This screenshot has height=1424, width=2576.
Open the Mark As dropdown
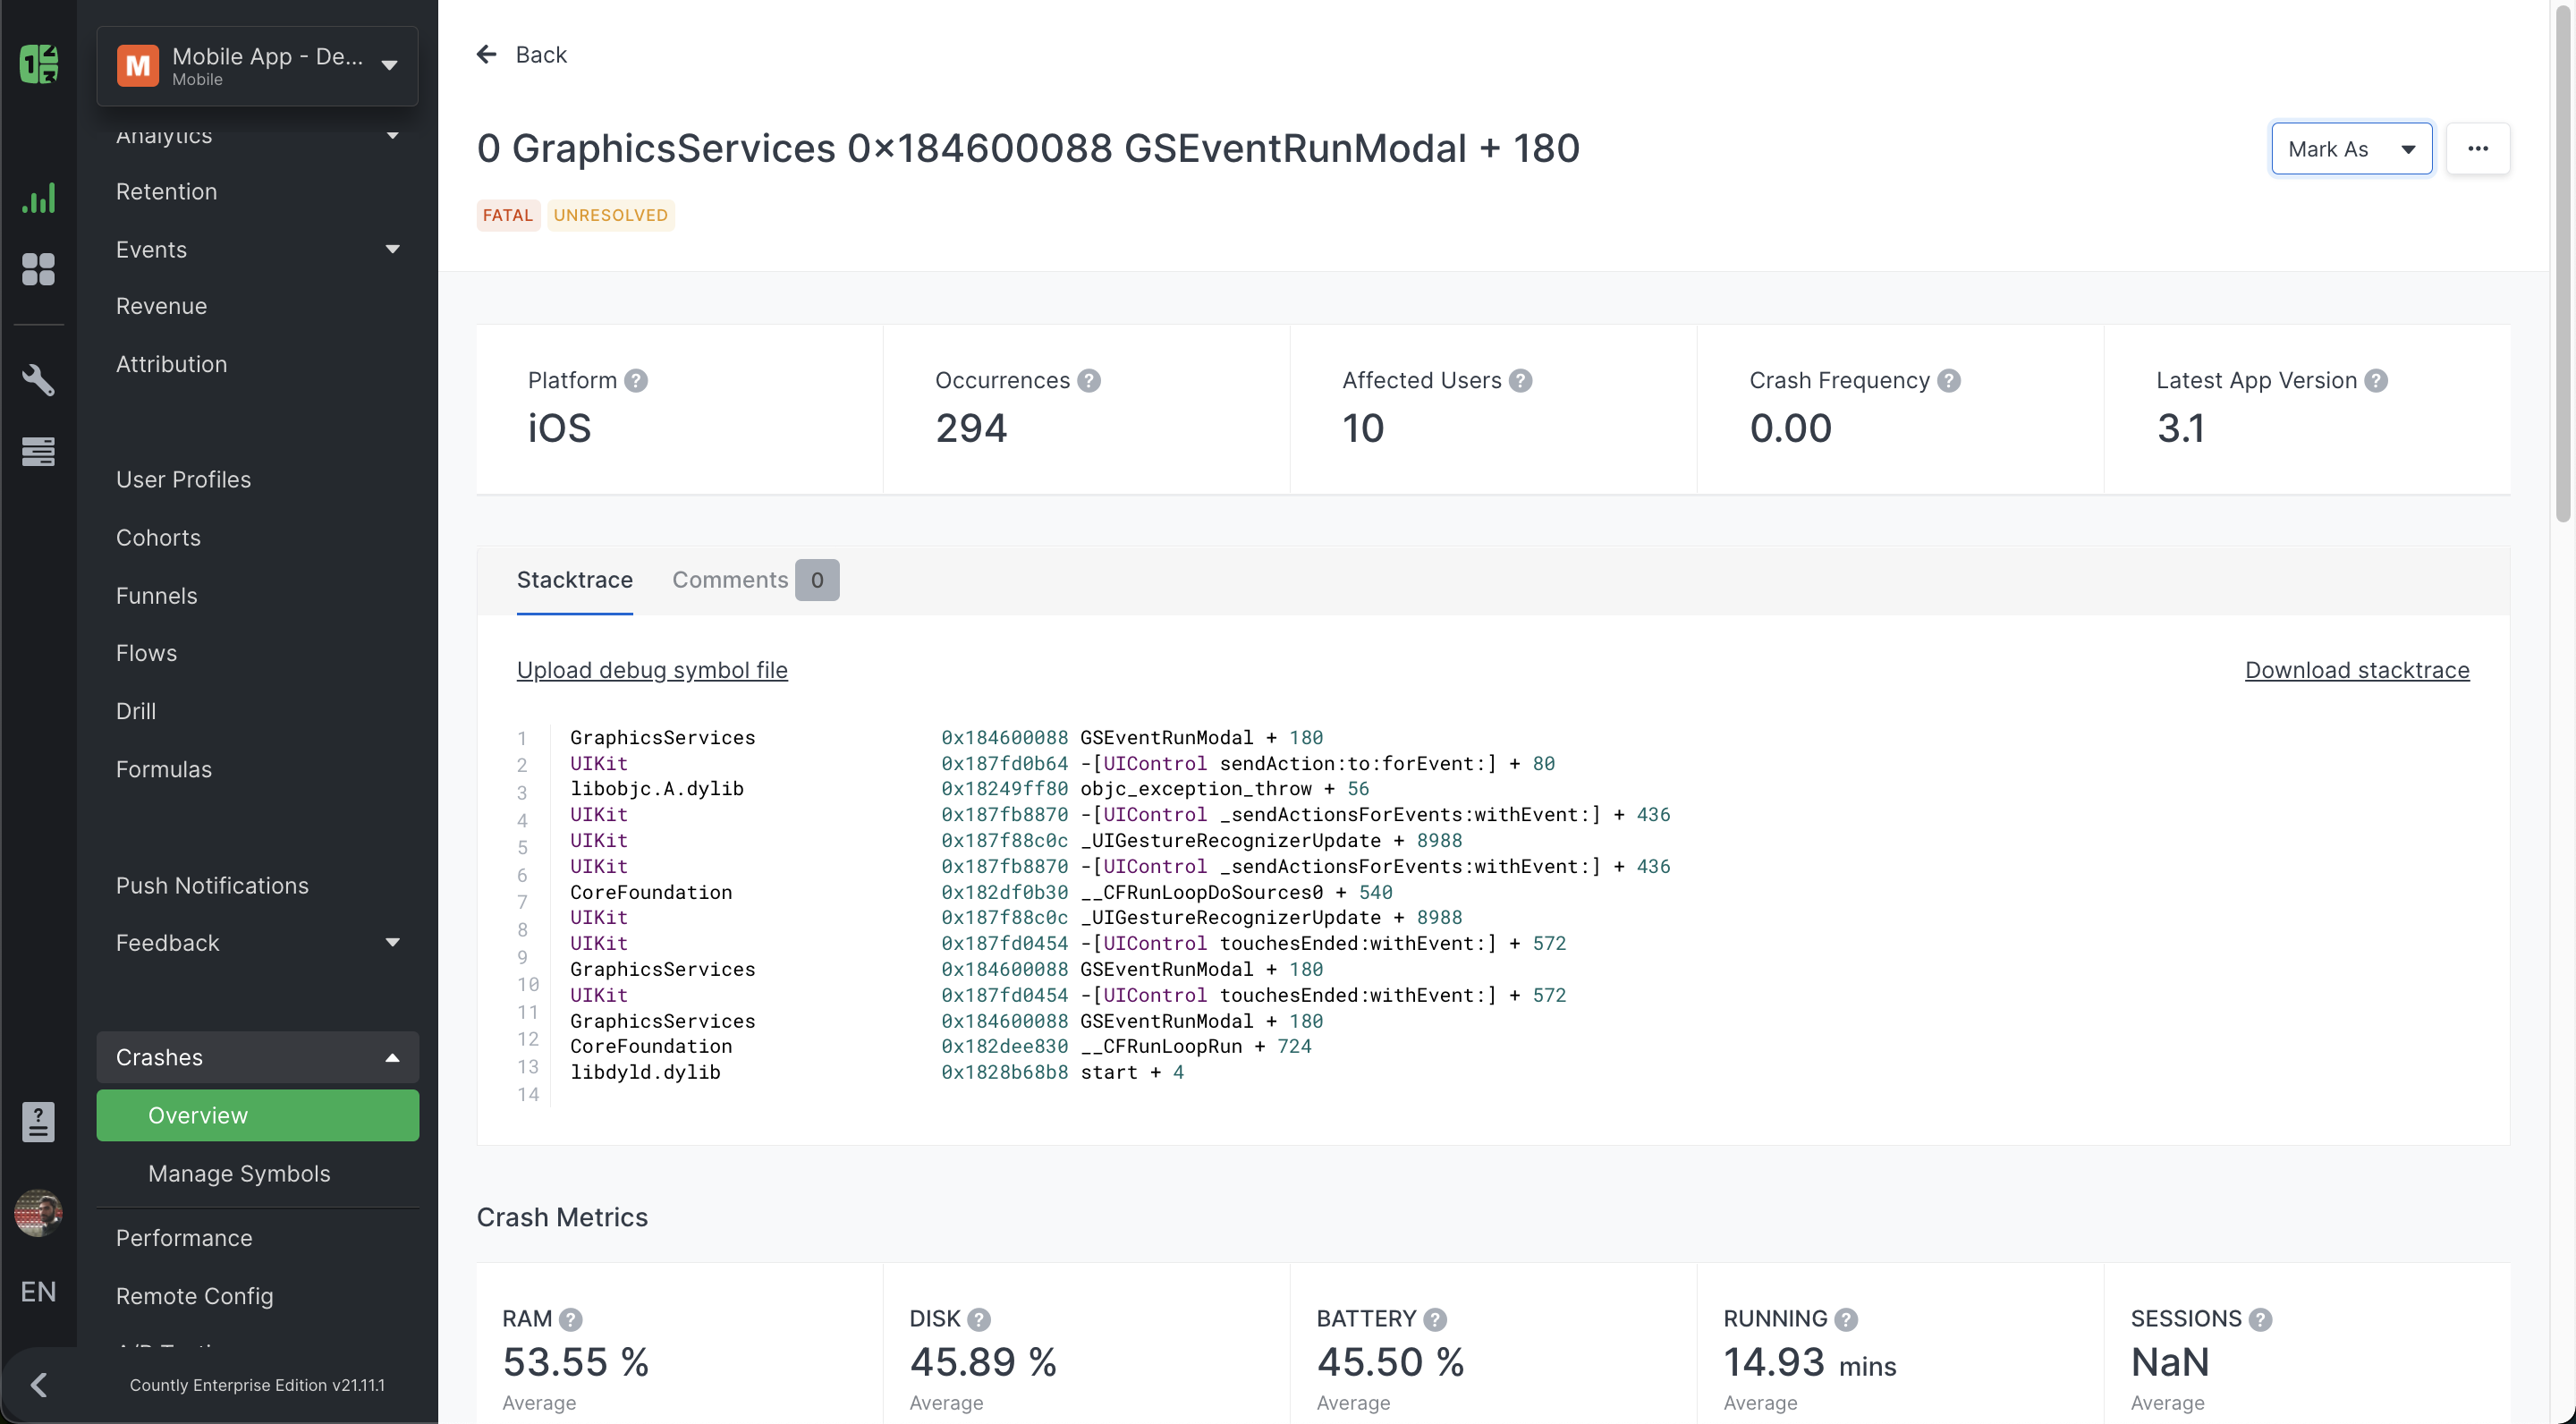coord(2352,148)
